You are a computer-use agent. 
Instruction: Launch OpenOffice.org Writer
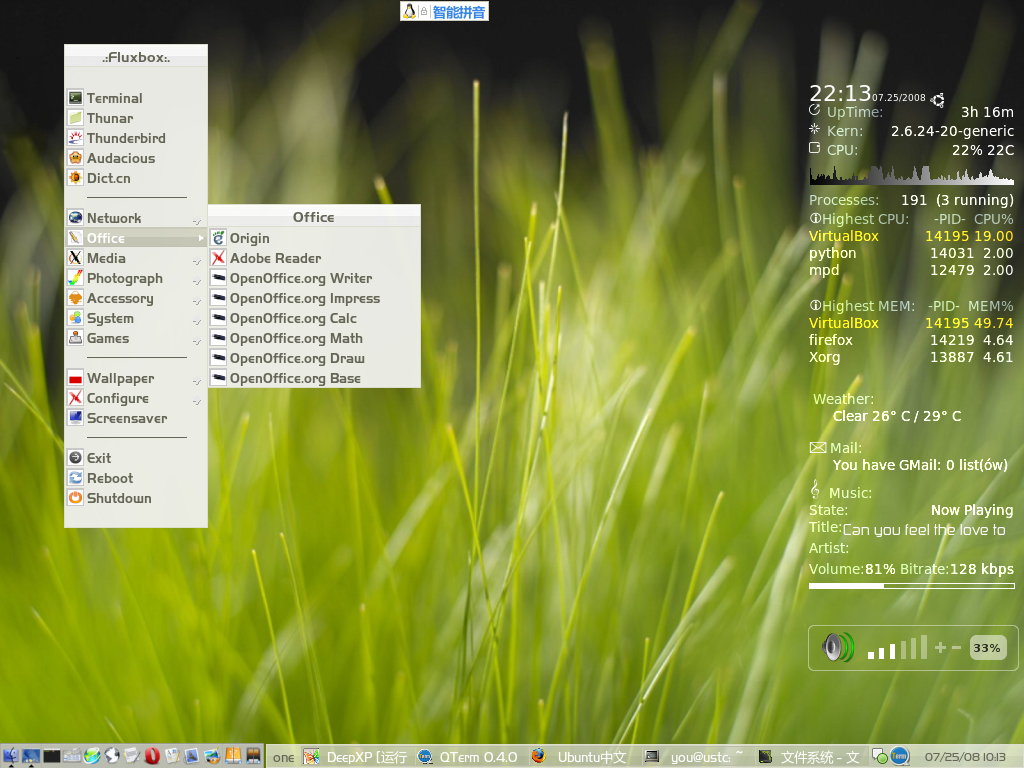315,278
